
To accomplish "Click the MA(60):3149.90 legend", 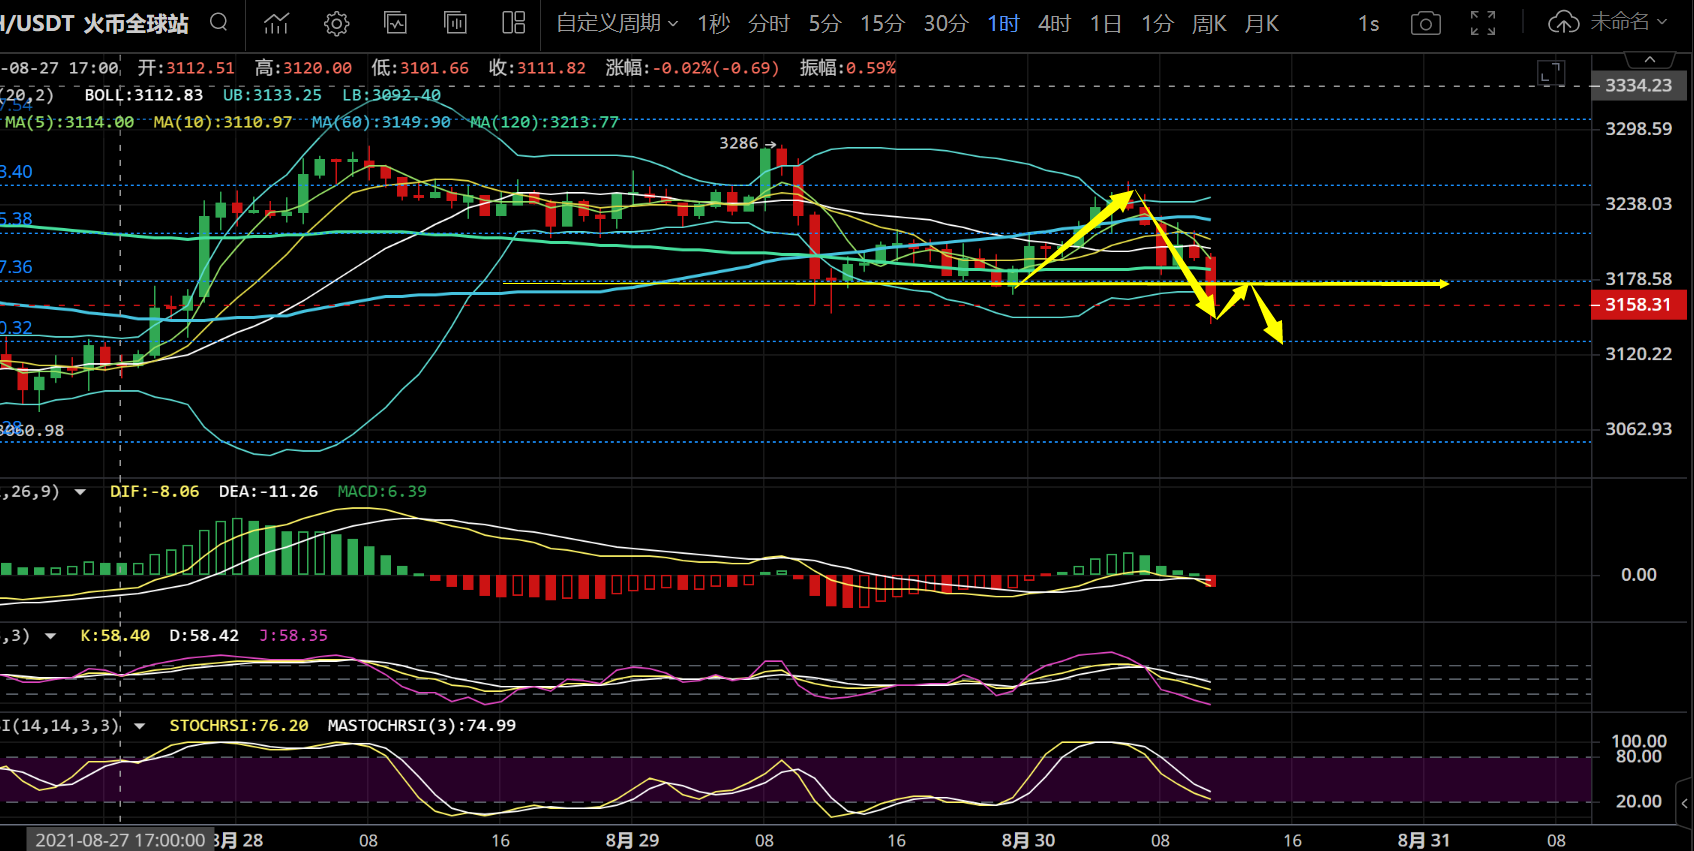I will point(381,122).
